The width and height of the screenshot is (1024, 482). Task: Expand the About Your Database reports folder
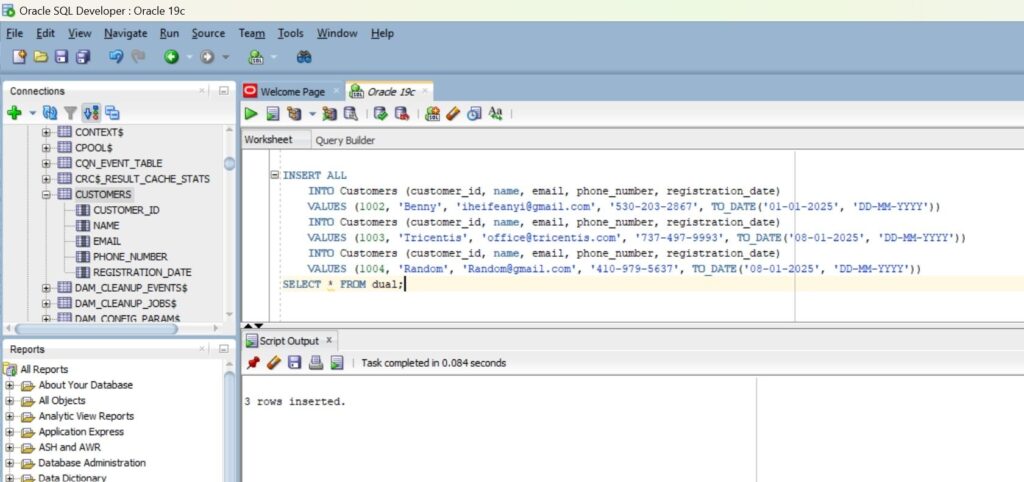click(x=10, y=385)
